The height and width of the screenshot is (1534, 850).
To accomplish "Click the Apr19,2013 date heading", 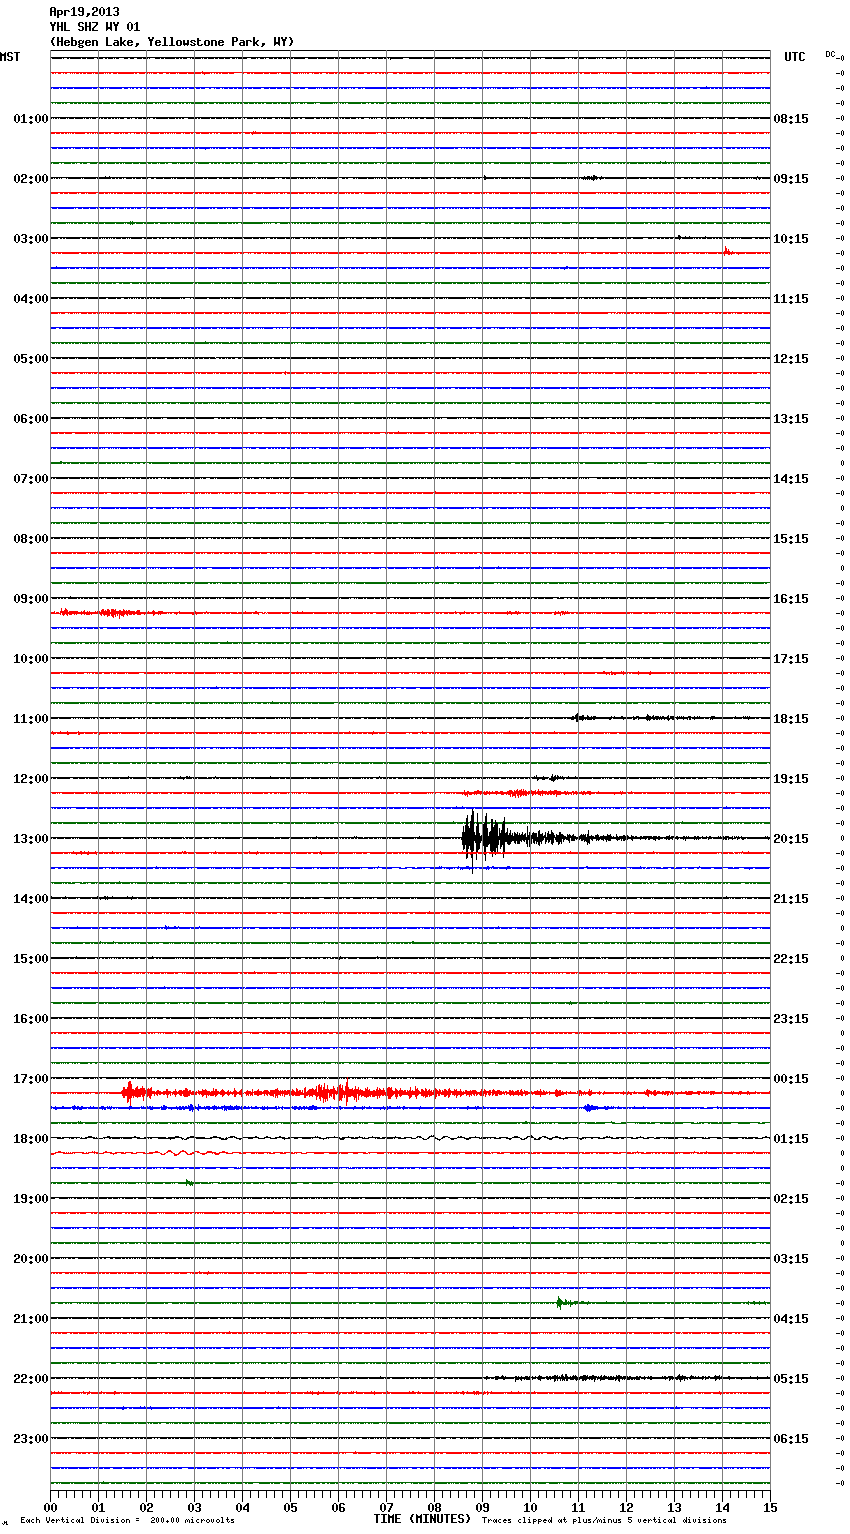I will pos(84,12).
